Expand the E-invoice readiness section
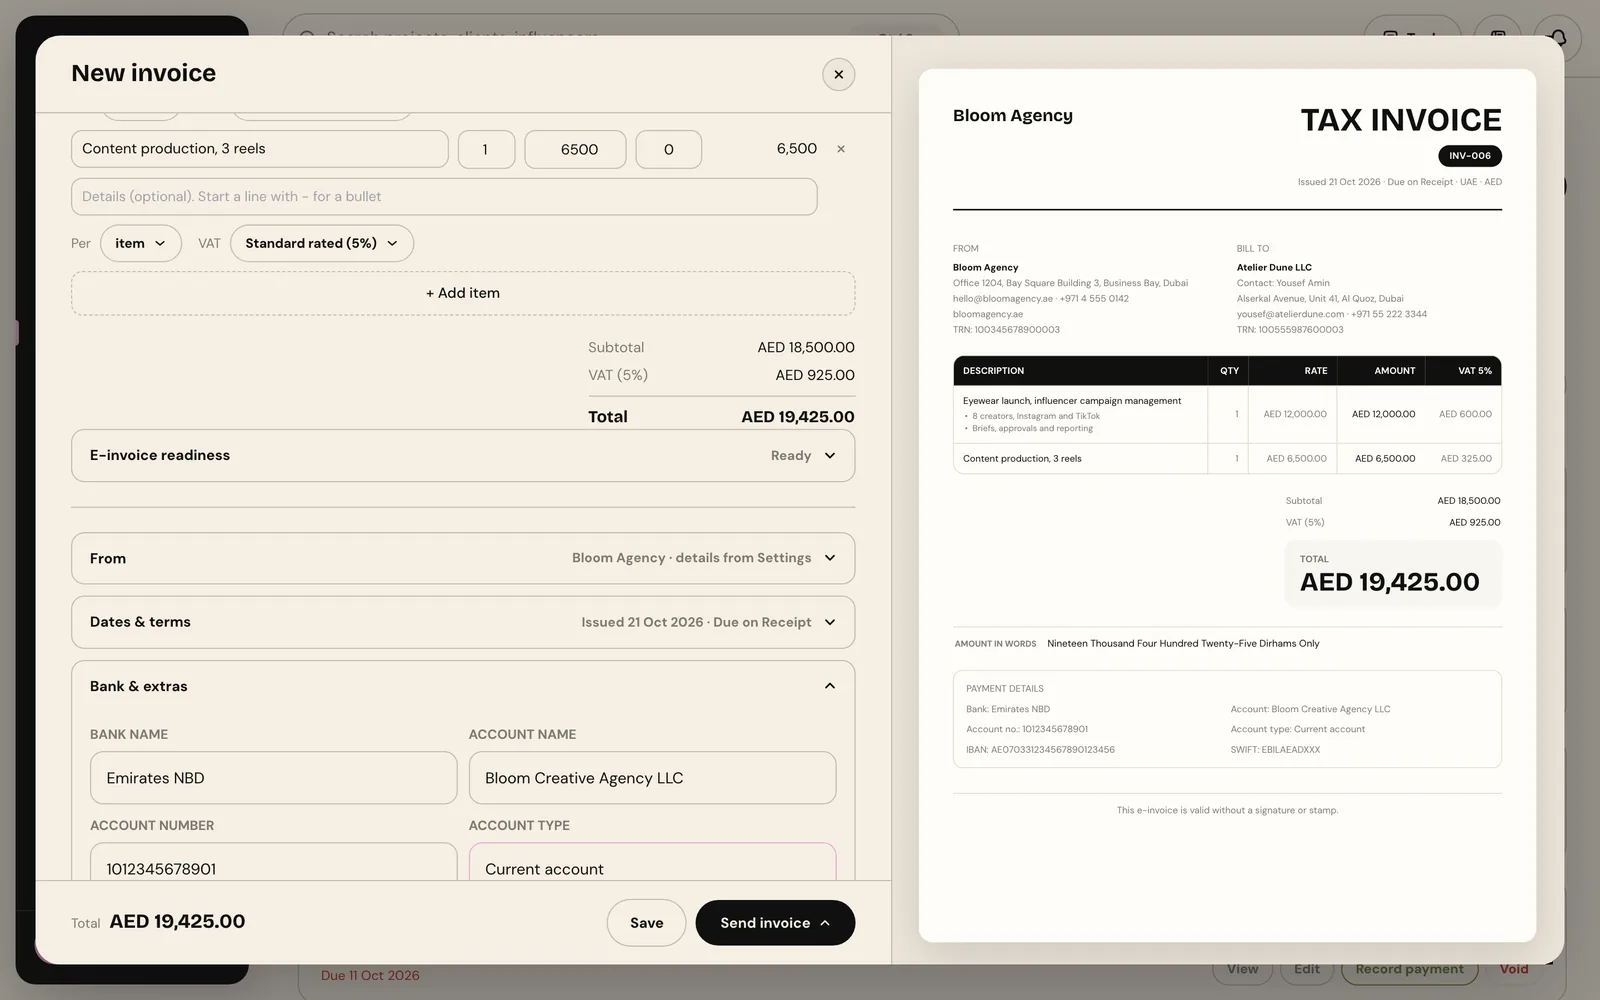The width and height of the screenshot is (1600, 1000). tap(463, 456)
